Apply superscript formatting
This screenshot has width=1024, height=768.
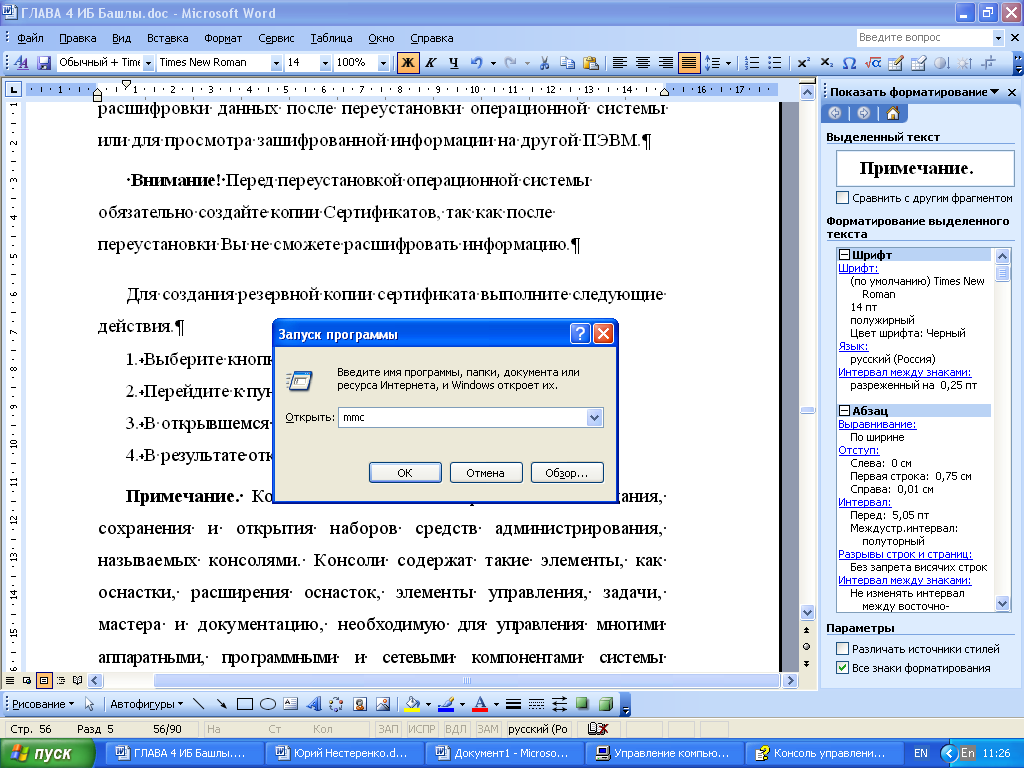pos(803,63)
